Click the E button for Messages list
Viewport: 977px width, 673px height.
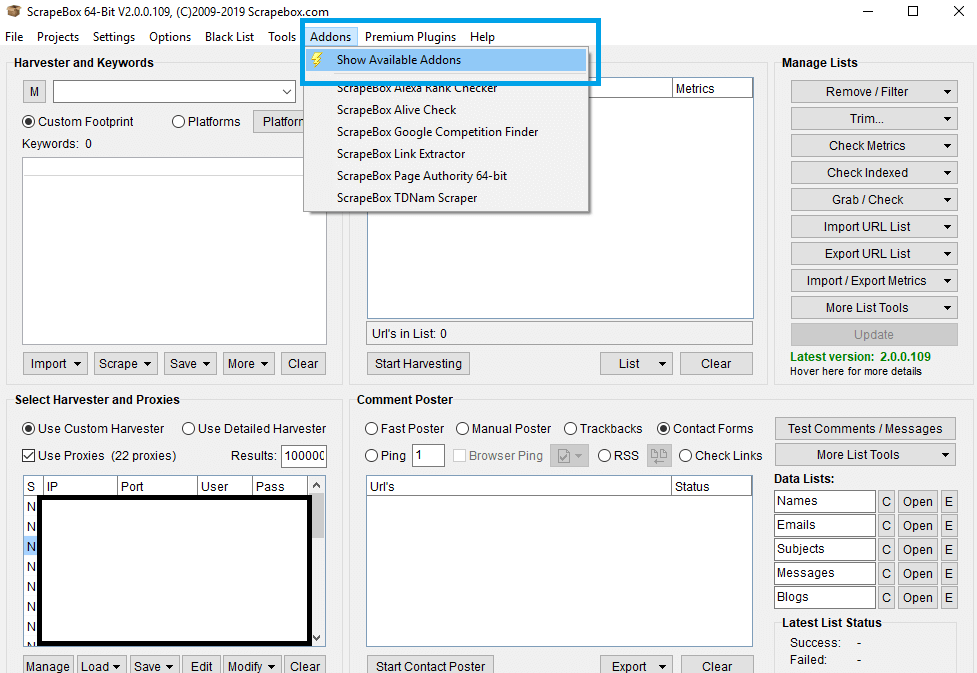tap(948, 573)
